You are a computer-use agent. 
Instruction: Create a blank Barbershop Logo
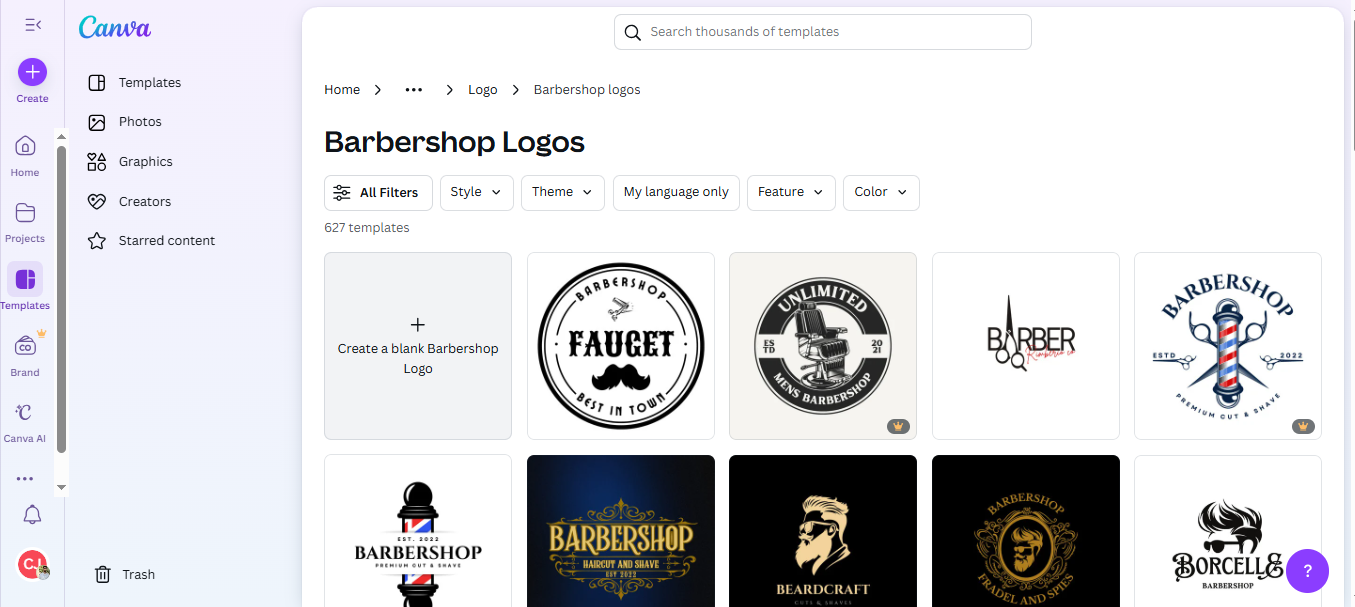click(x=417, y=346)
